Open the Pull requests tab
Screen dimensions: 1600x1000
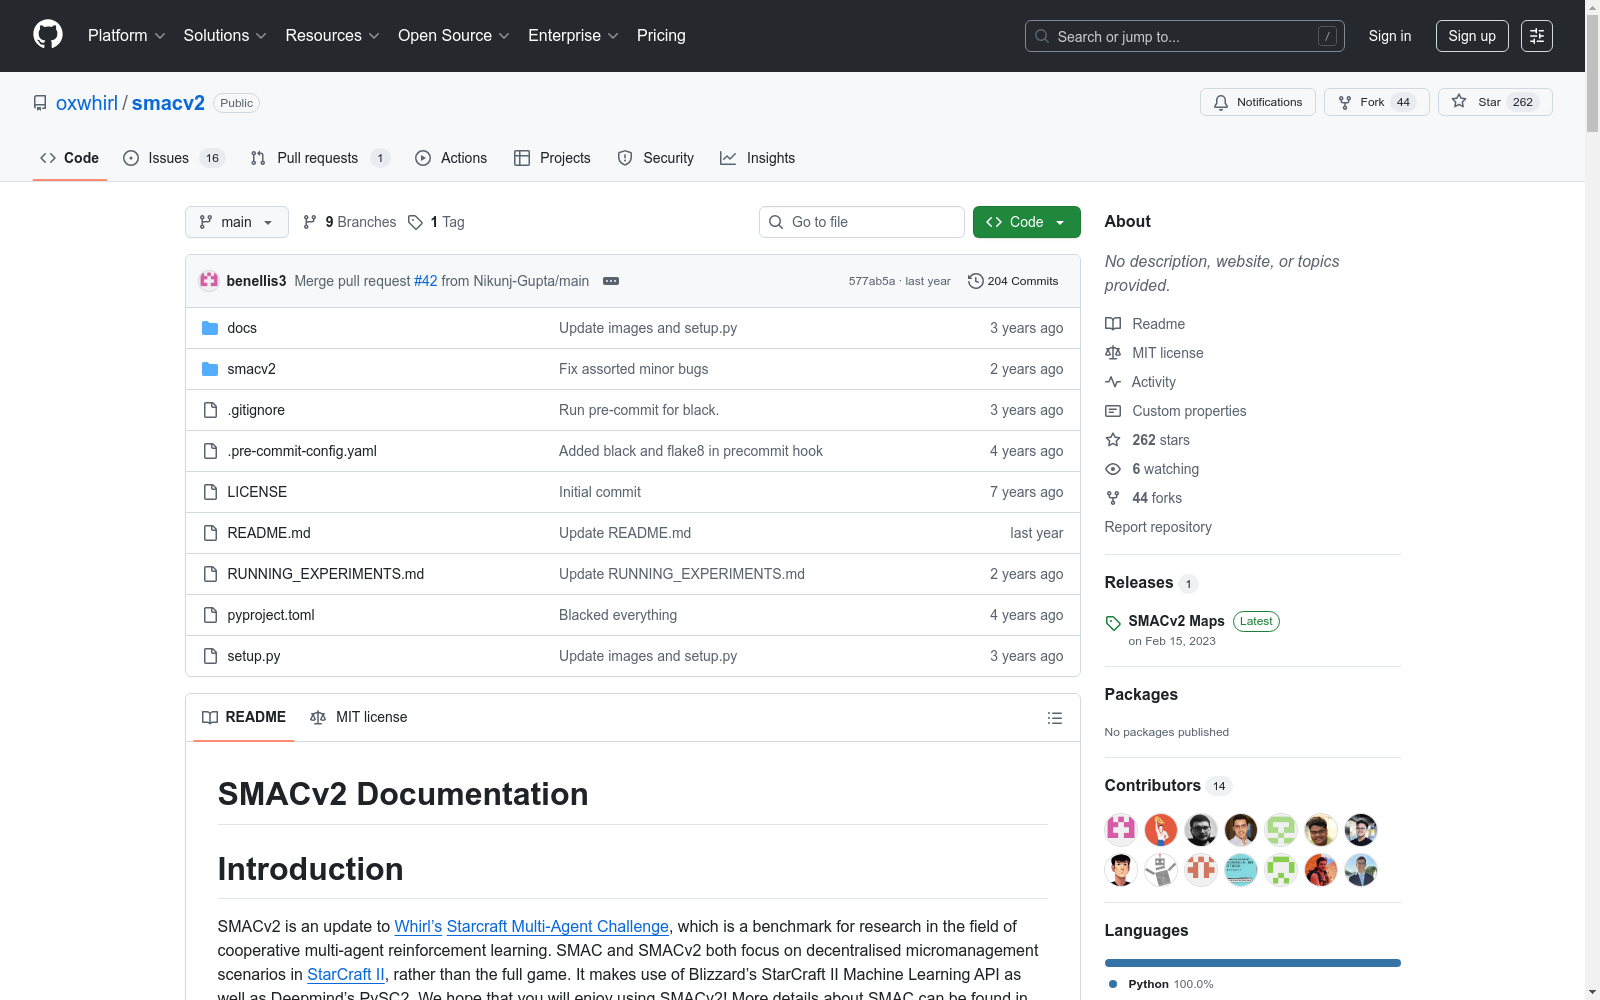(320, 158)
